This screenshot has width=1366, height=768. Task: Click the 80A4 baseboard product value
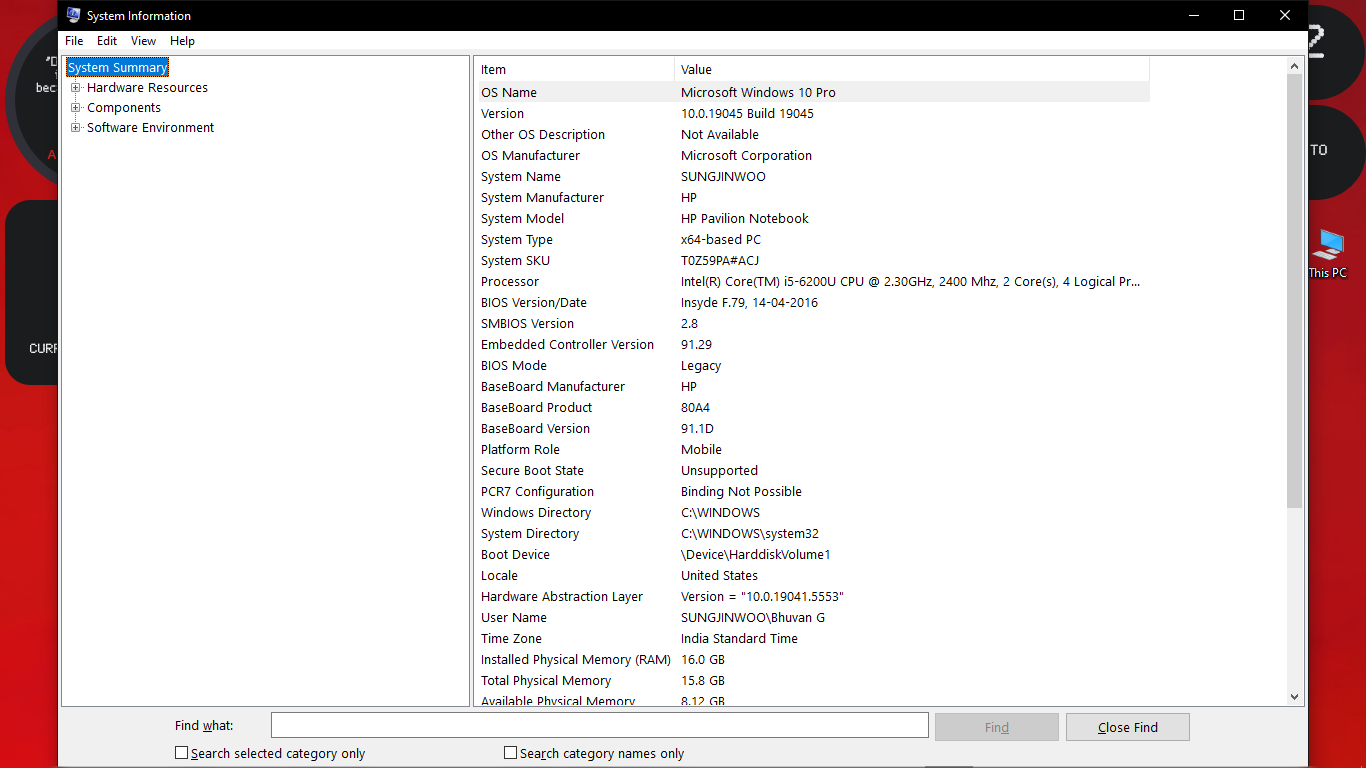pos(696,407)
